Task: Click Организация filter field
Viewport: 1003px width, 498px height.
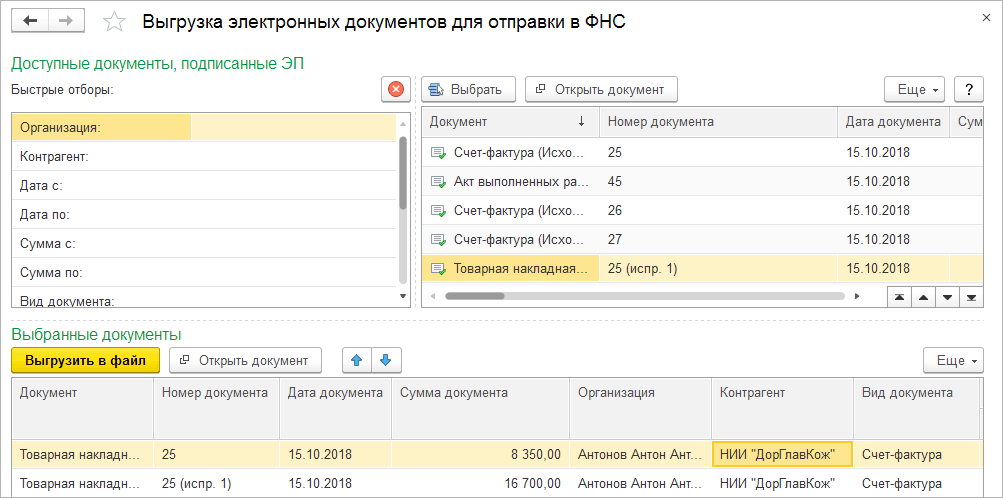Action: pyautogui.click(x=295, y=128)
